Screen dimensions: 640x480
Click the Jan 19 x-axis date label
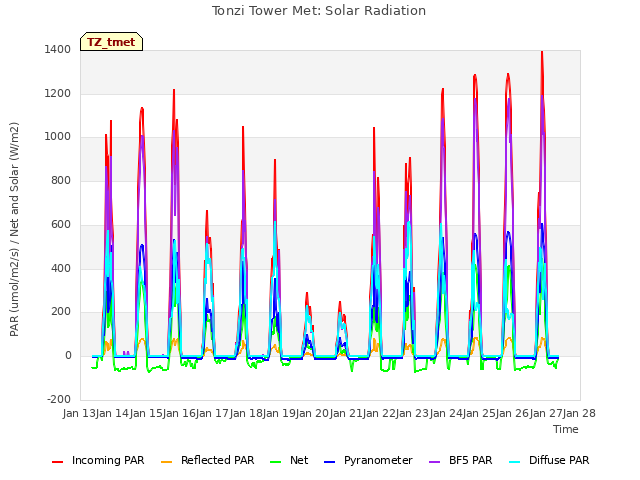tap(279, 413)
